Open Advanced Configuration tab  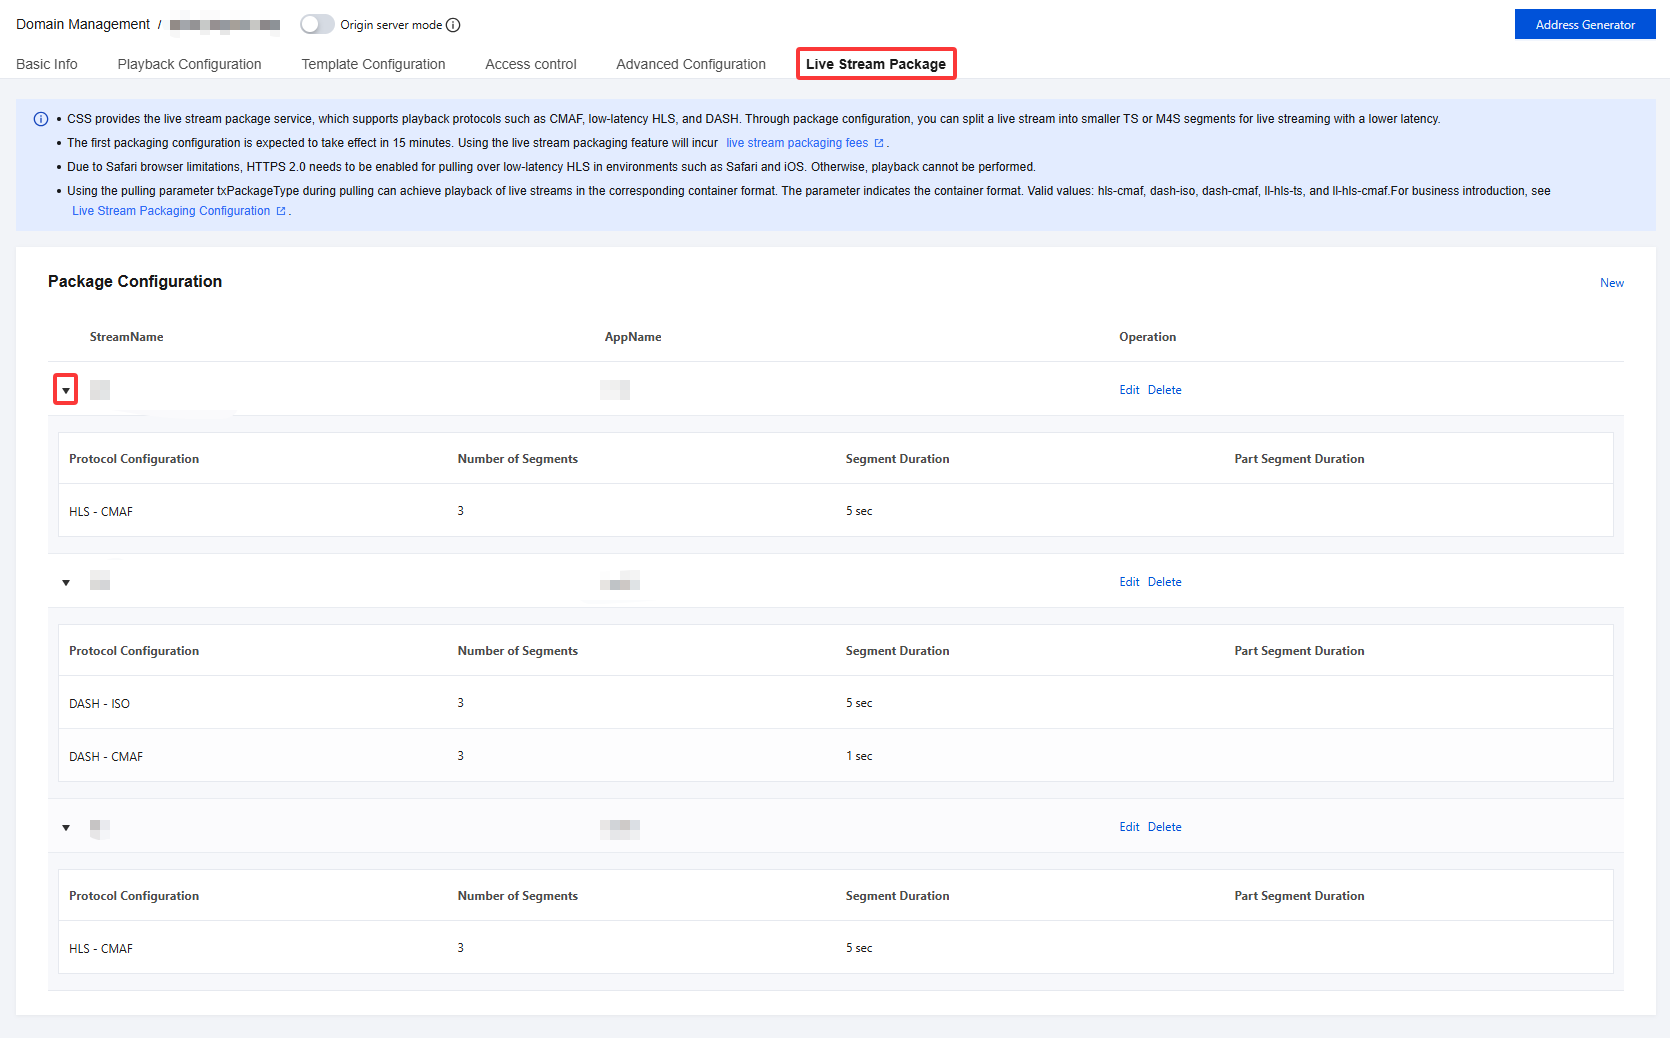690,64
